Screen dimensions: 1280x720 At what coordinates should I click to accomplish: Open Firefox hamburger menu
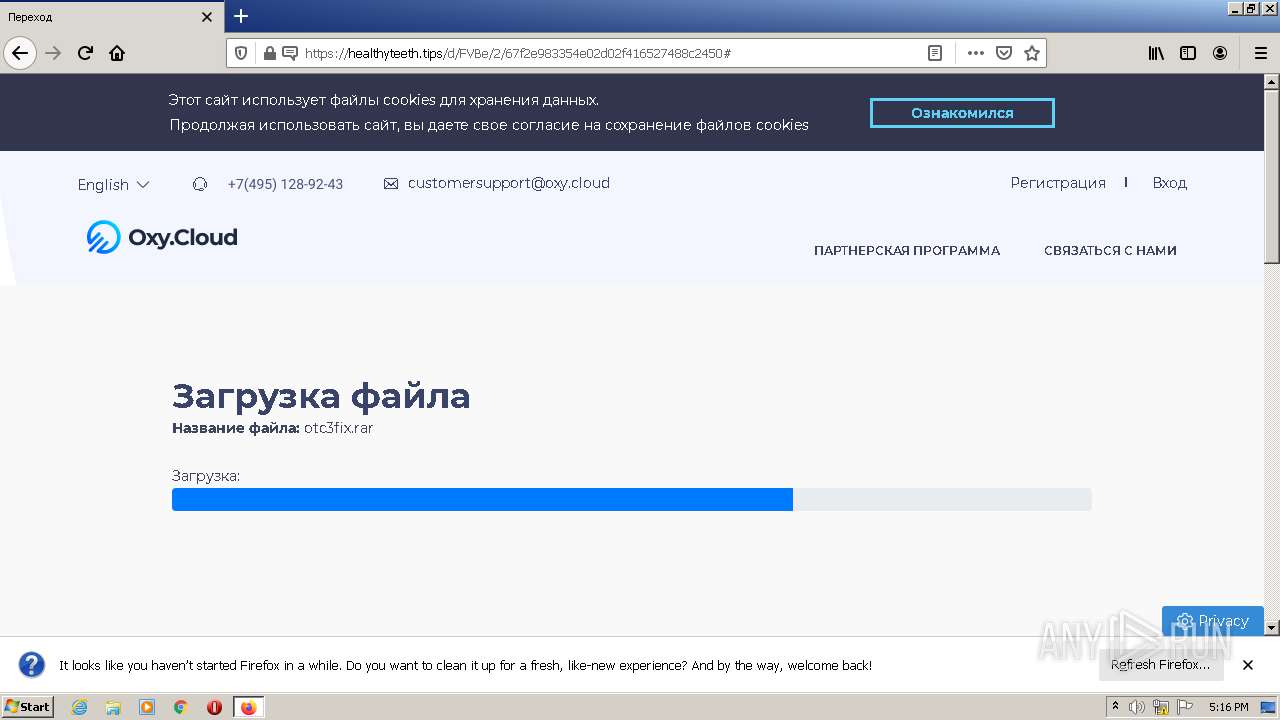coord(1260,53)
